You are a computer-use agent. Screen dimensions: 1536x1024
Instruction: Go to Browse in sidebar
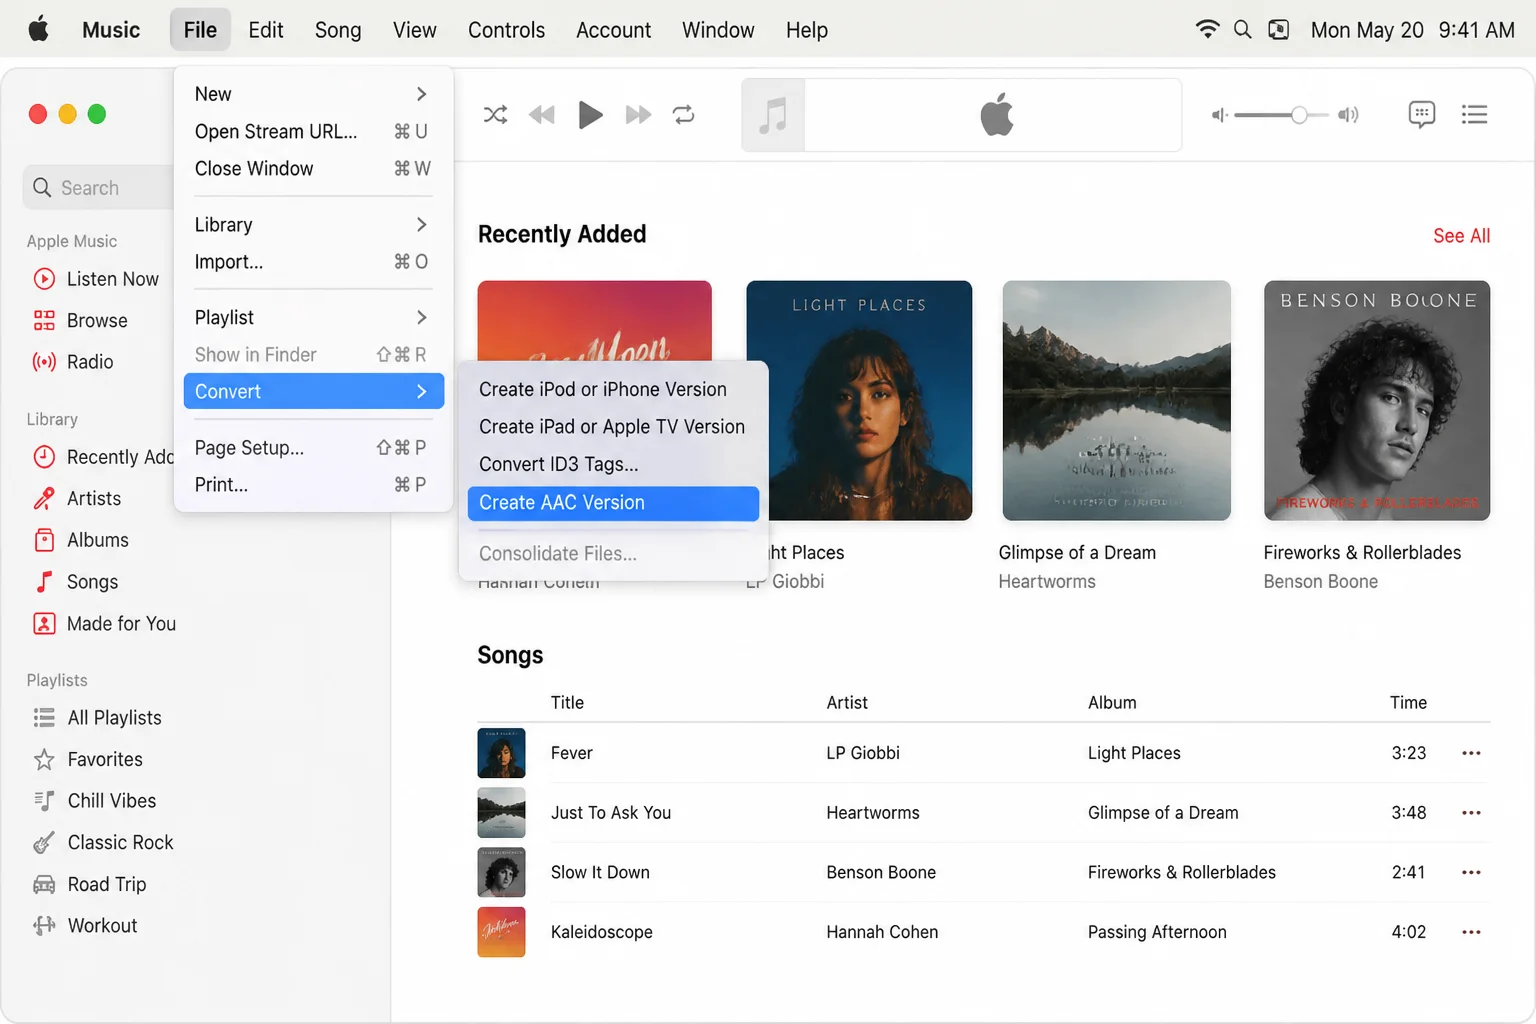click(x=81, y=321)
